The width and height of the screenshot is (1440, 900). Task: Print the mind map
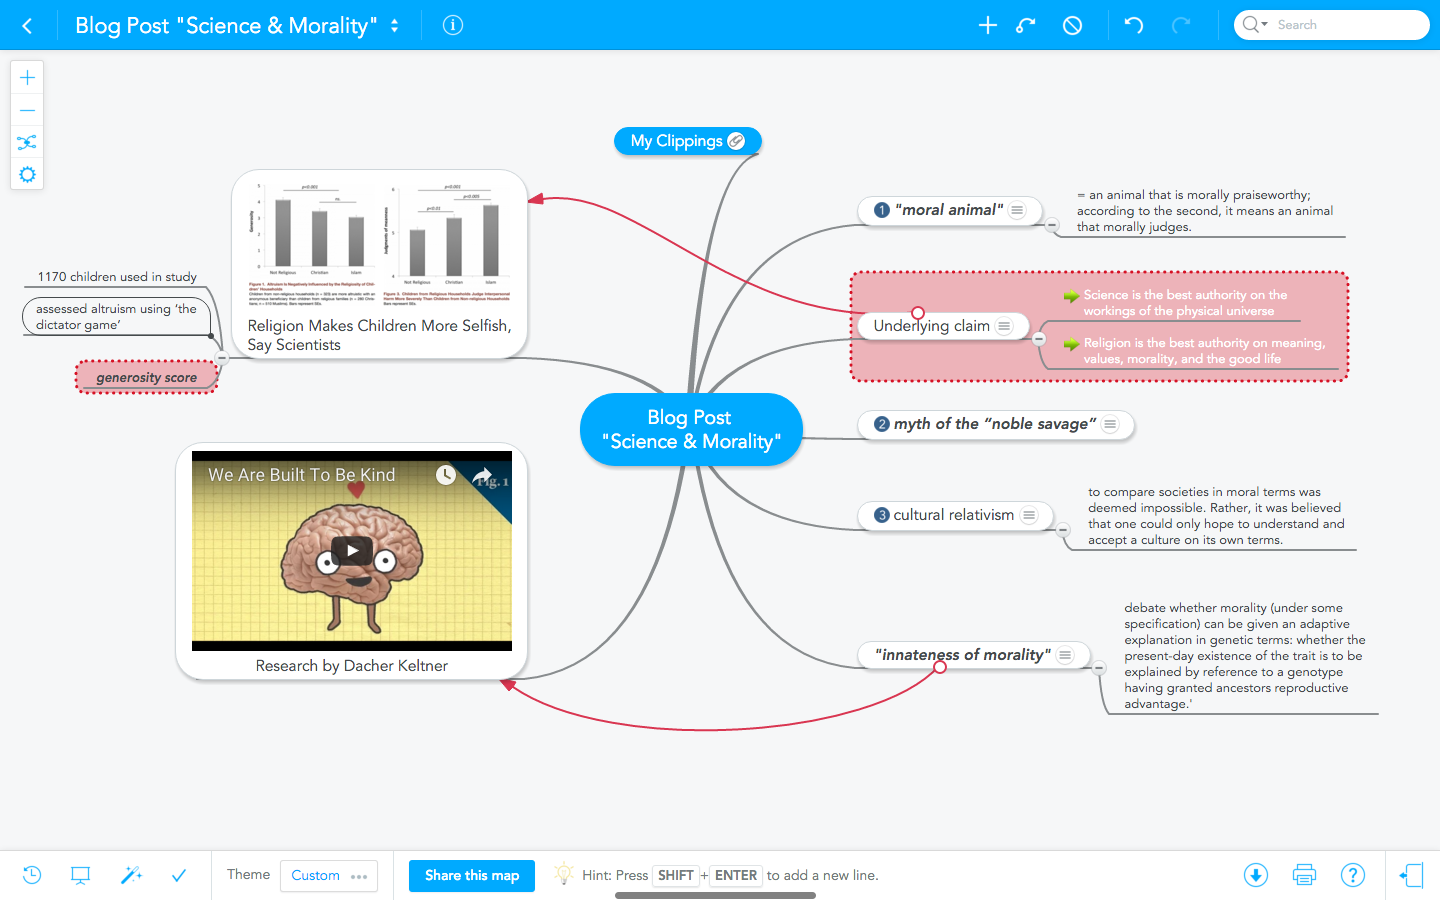point(1304,875)
